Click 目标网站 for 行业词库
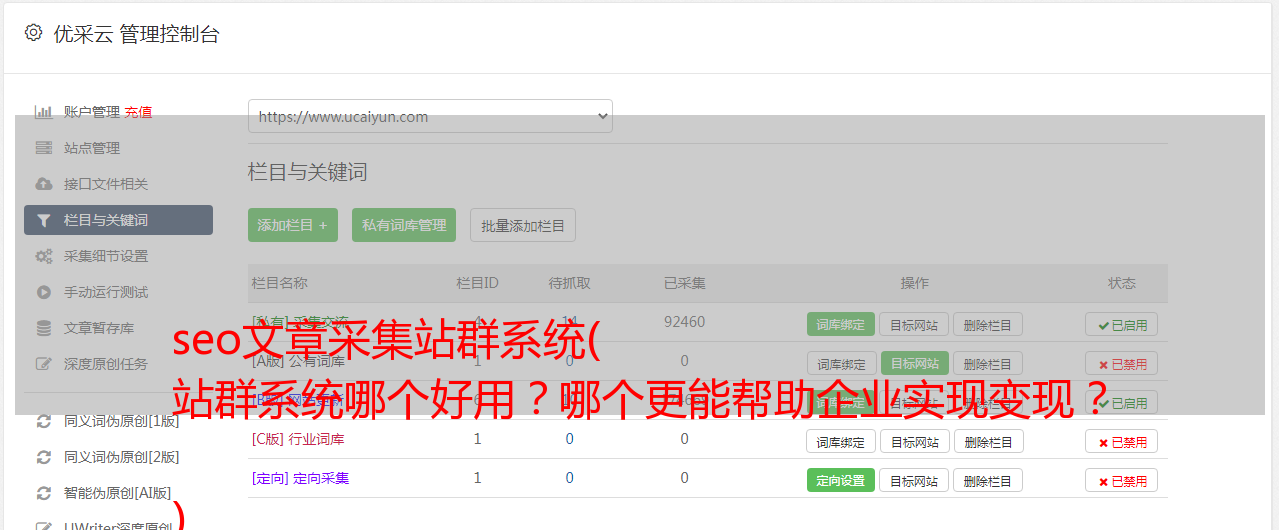Image resolution: width=1279 pixels, height=530 pixels. 914,441
